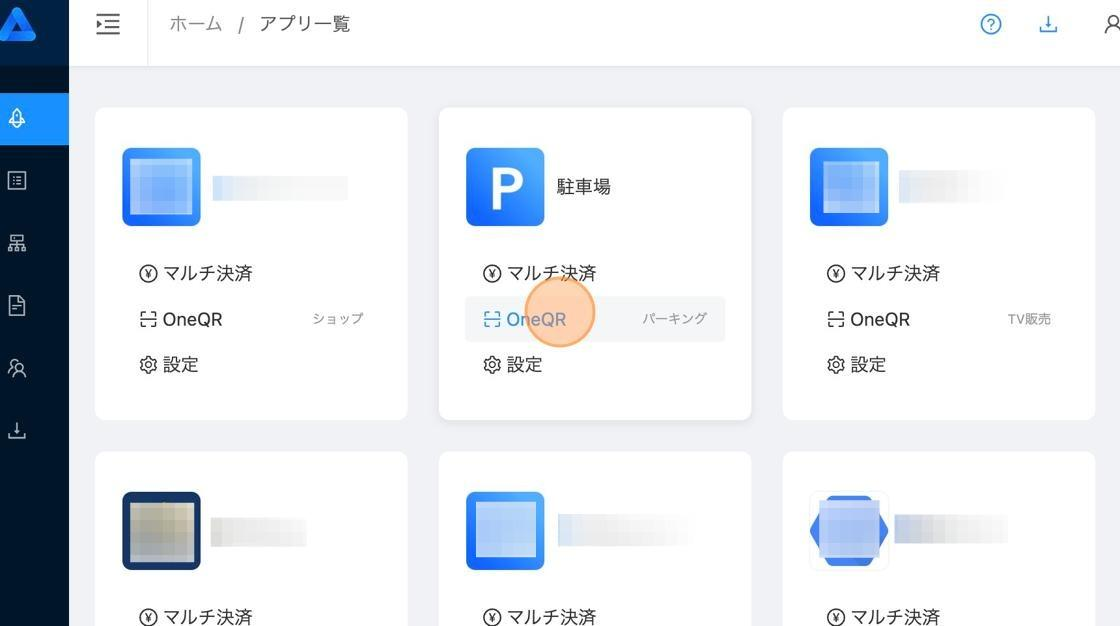Open the users sidebar icon
The width and height of the screenshot is (1120, 626).
[x=17, y=369]
